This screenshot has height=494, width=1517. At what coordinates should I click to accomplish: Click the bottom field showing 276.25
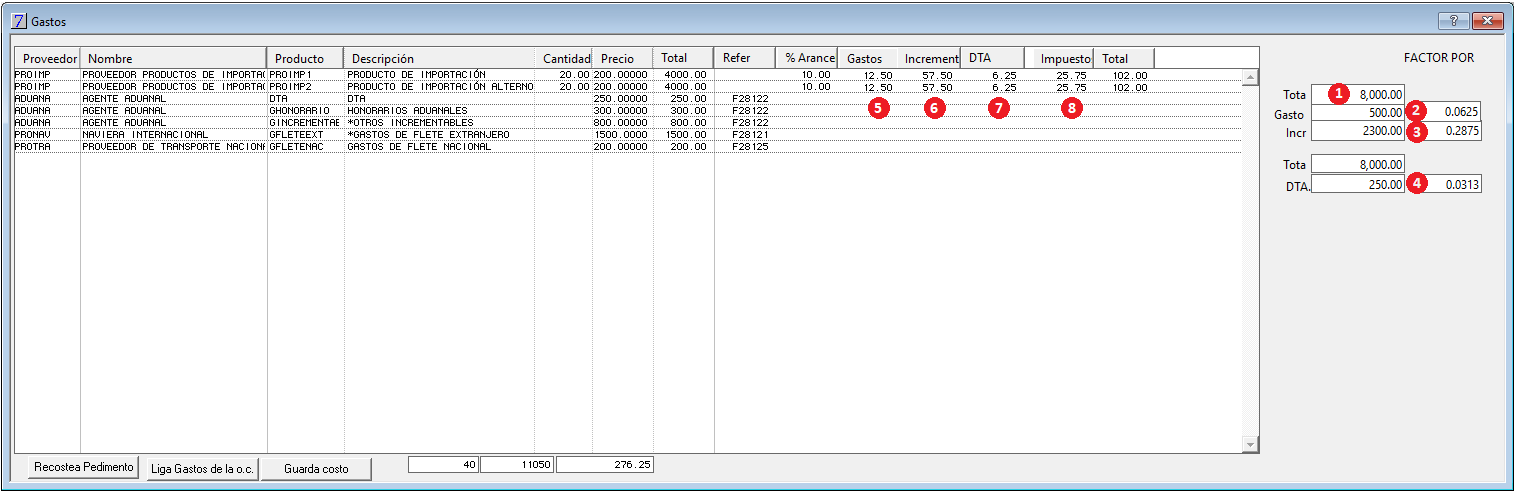click(x=605, y=464)
